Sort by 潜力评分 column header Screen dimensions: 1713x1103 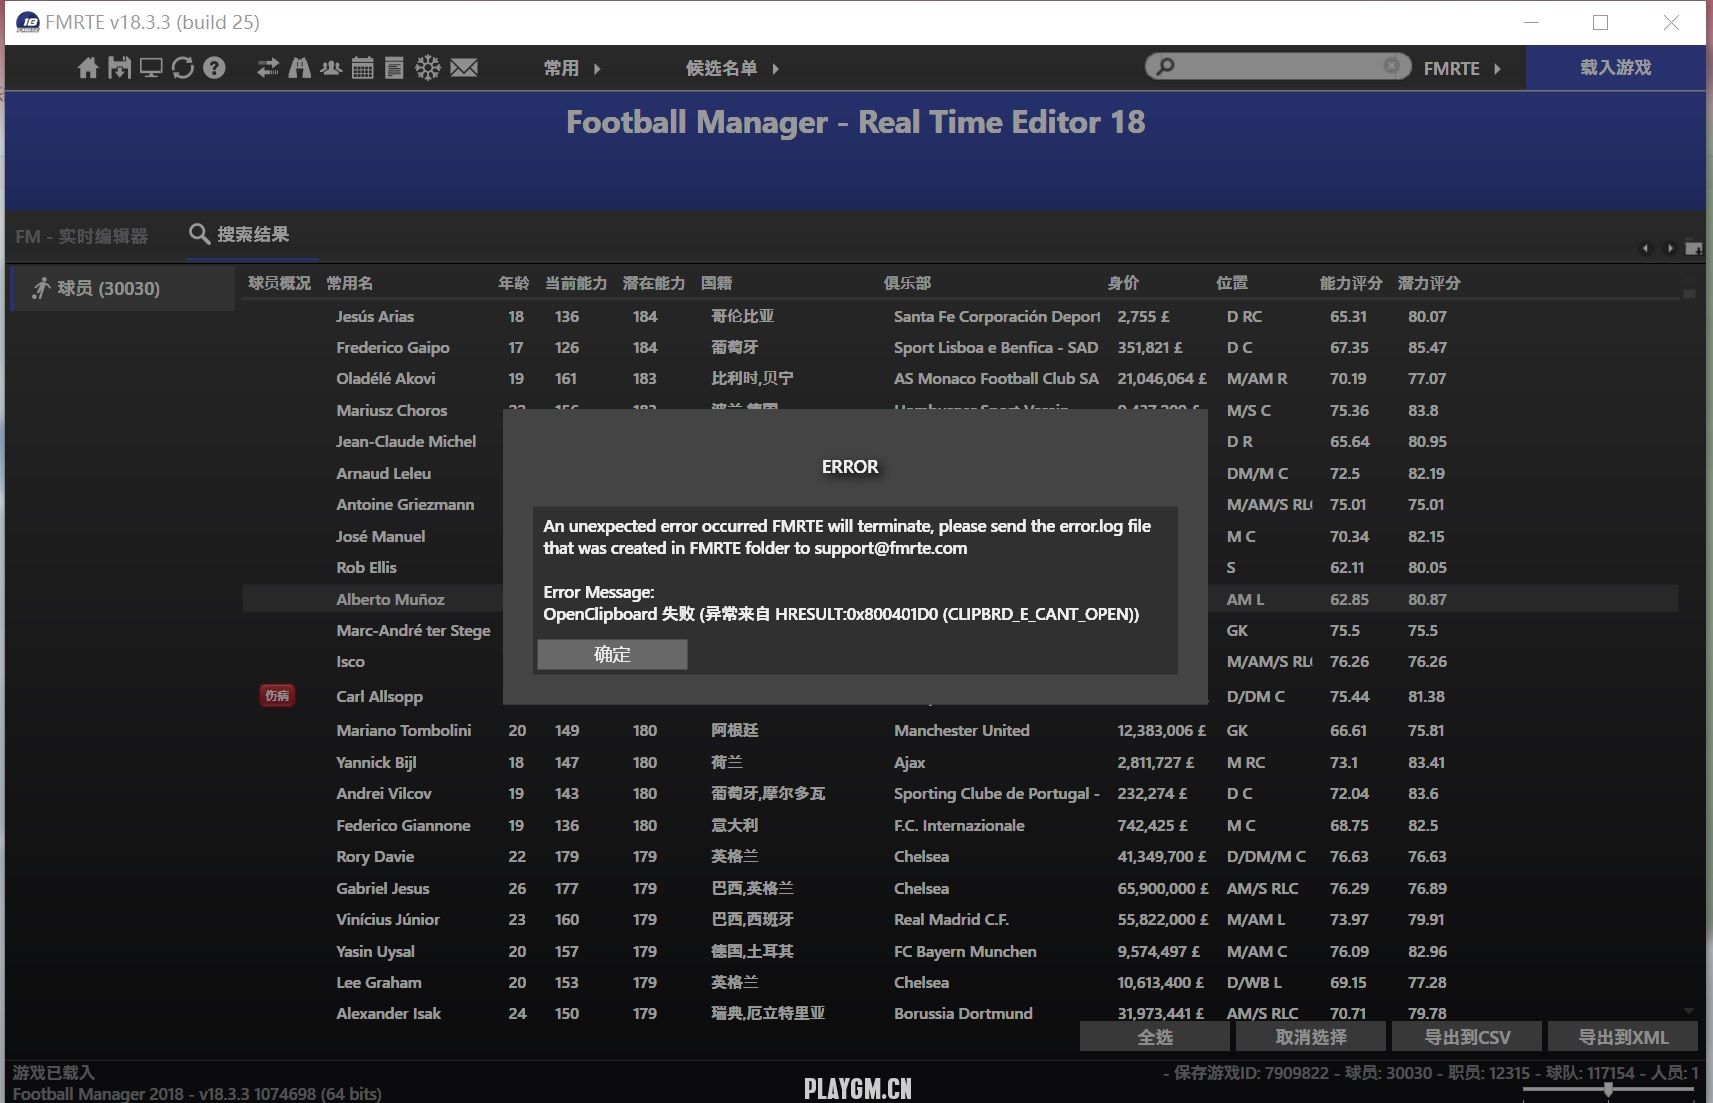pos(1429,283)
